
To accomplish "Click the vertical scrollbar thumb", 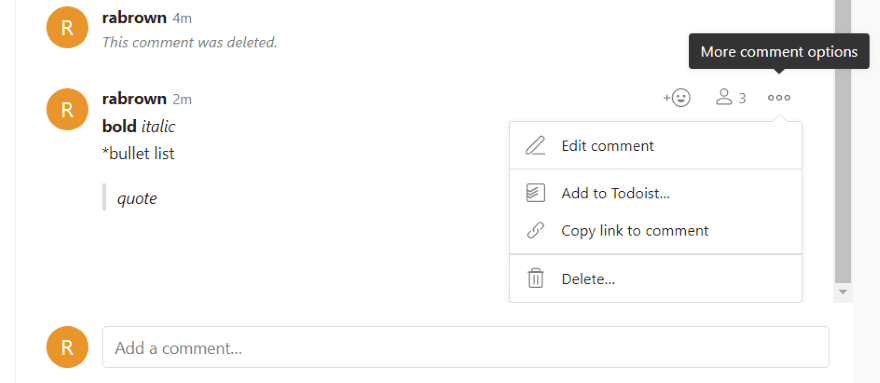I will click(842, 142).
